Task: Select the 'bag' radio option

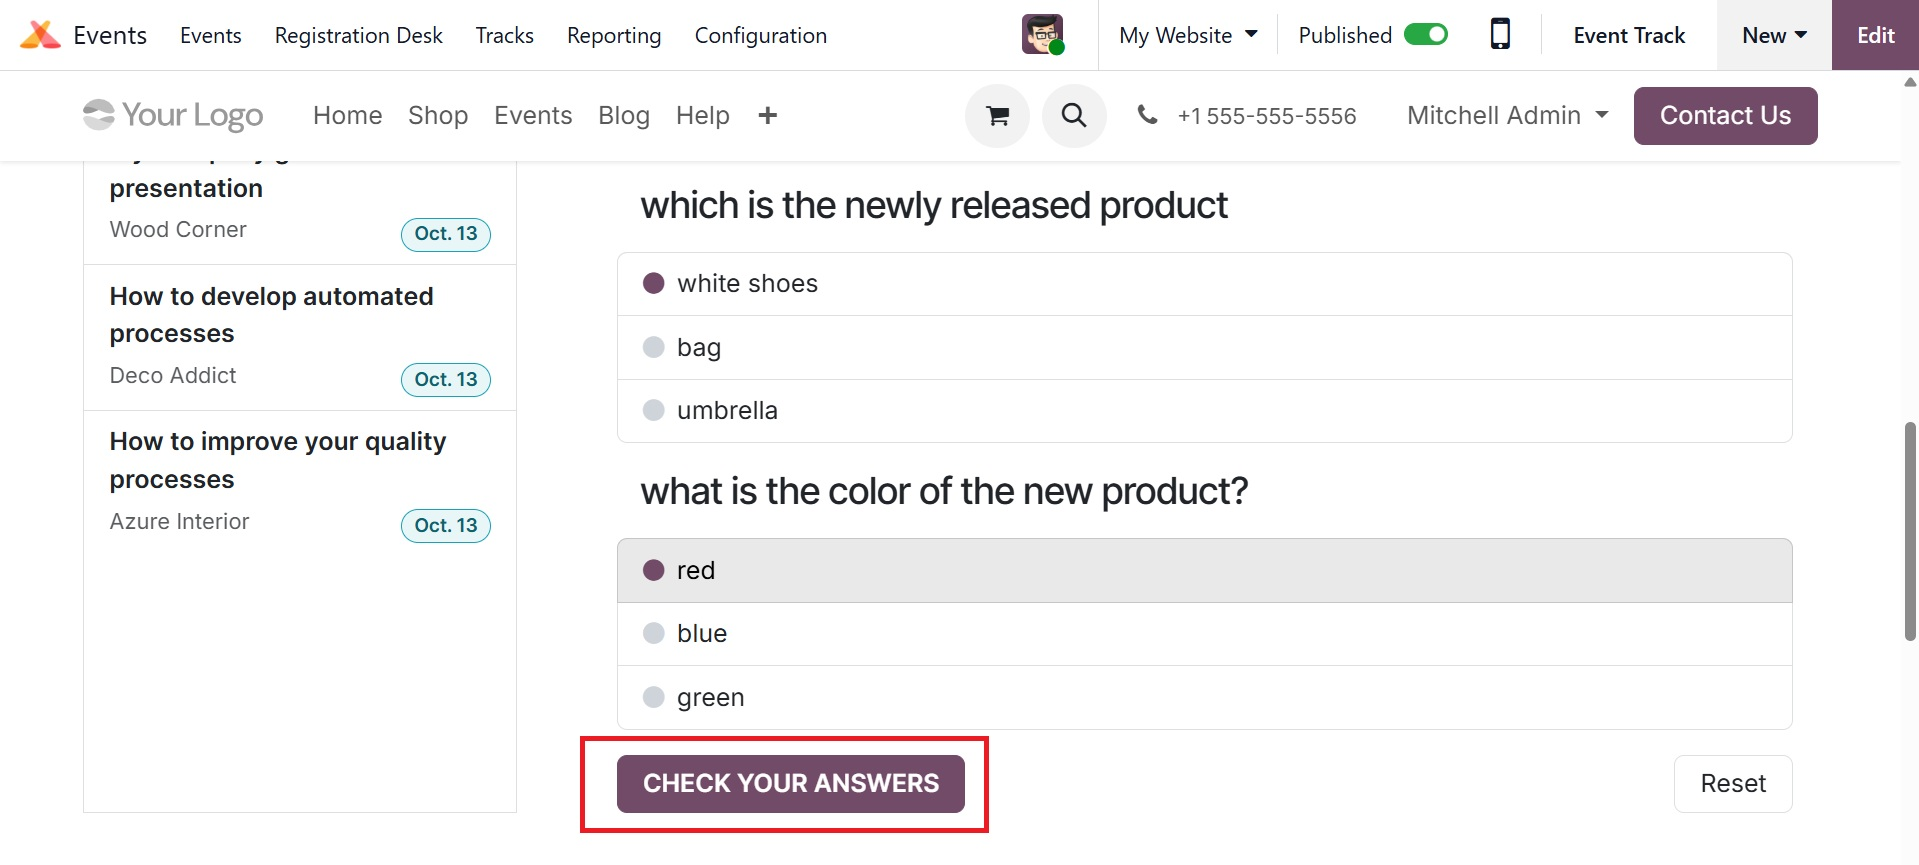Action: pos(654,347)
